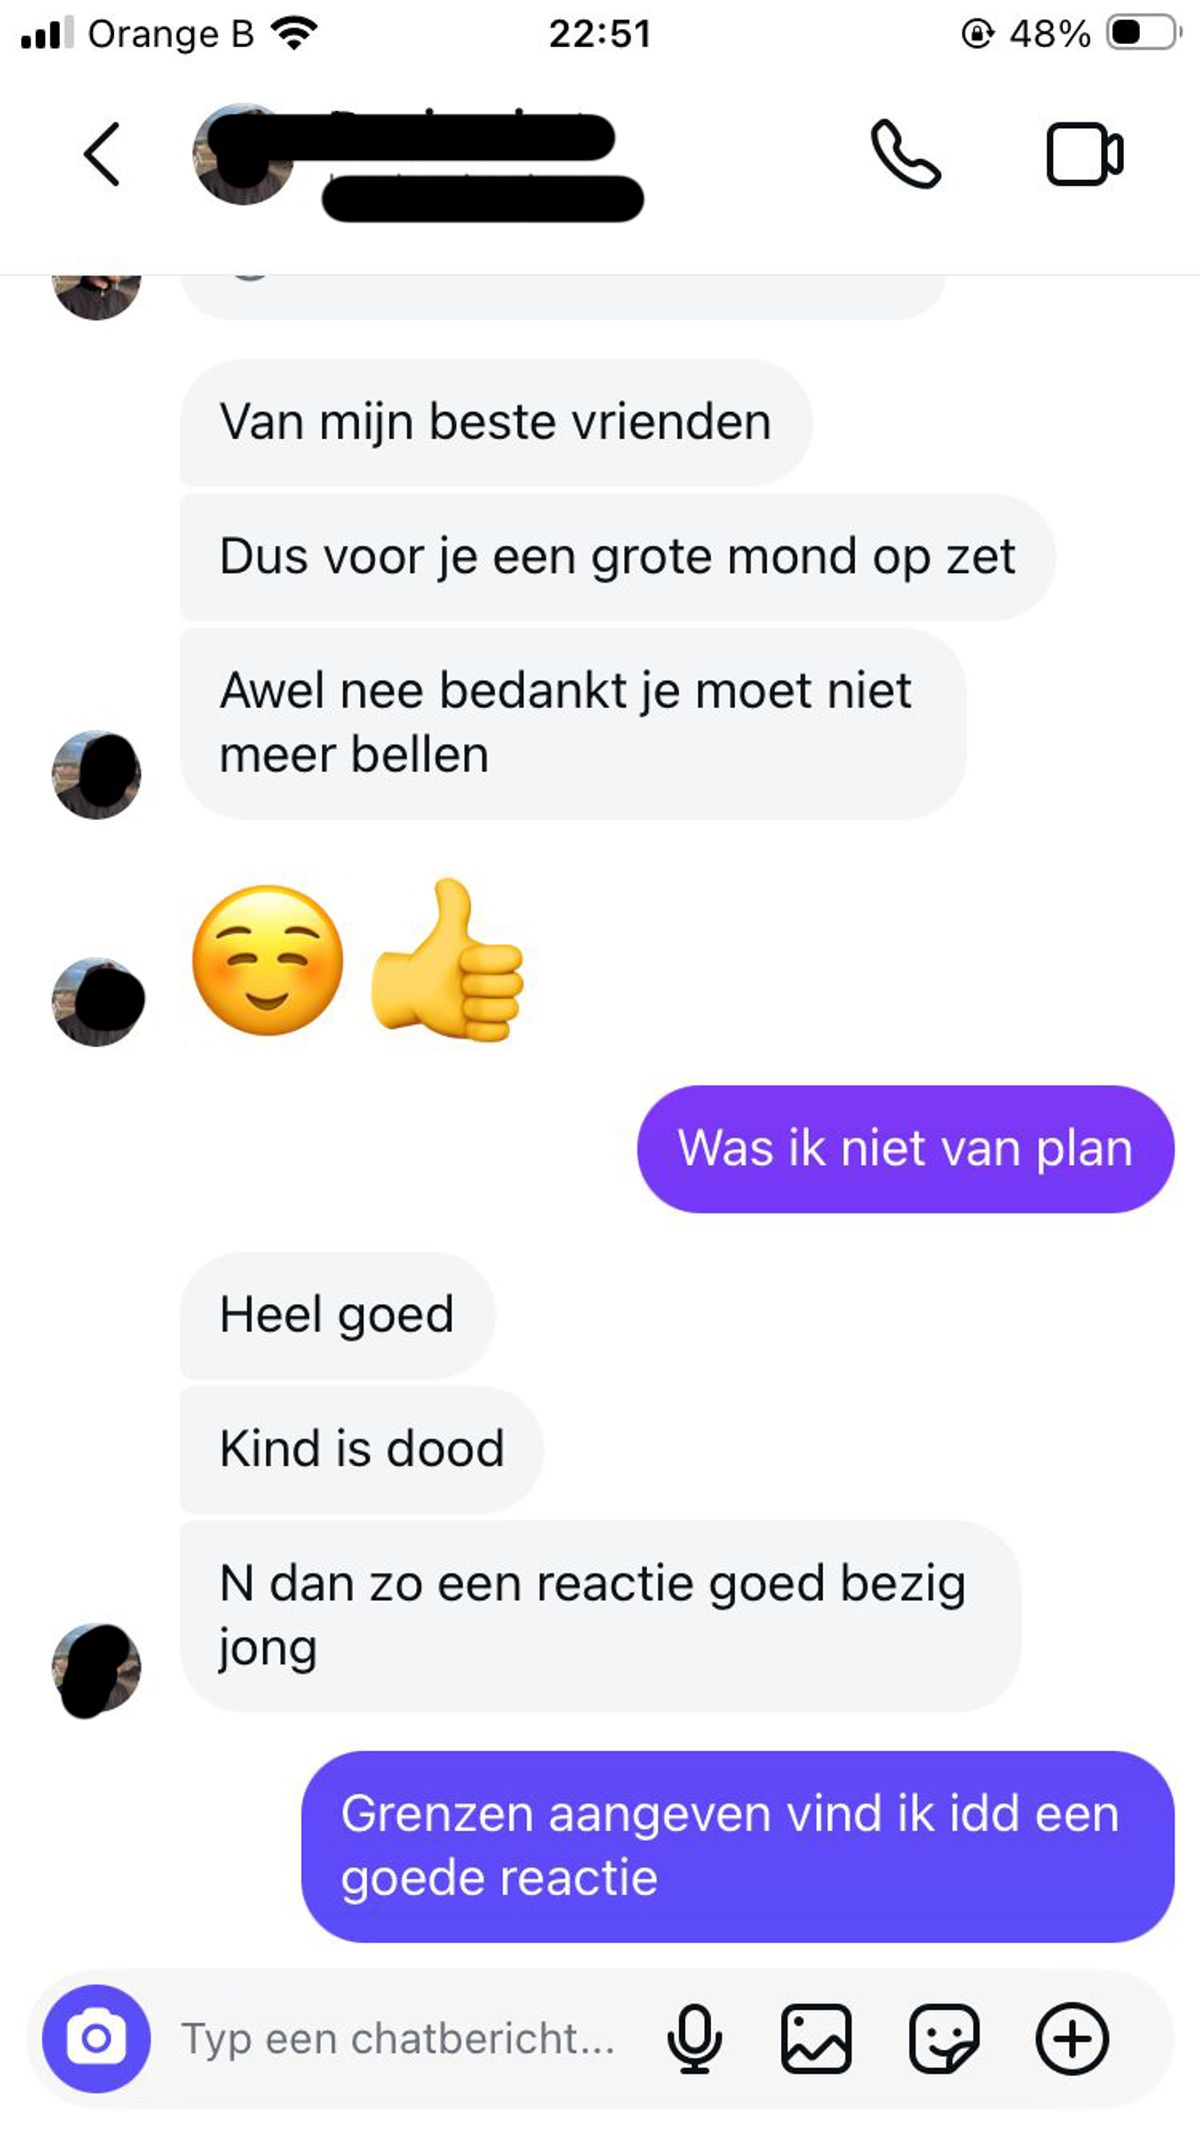Open the photo gallery picker icon
This screenshot has height=2134, width=1200.
click(x=816, y=2038)
